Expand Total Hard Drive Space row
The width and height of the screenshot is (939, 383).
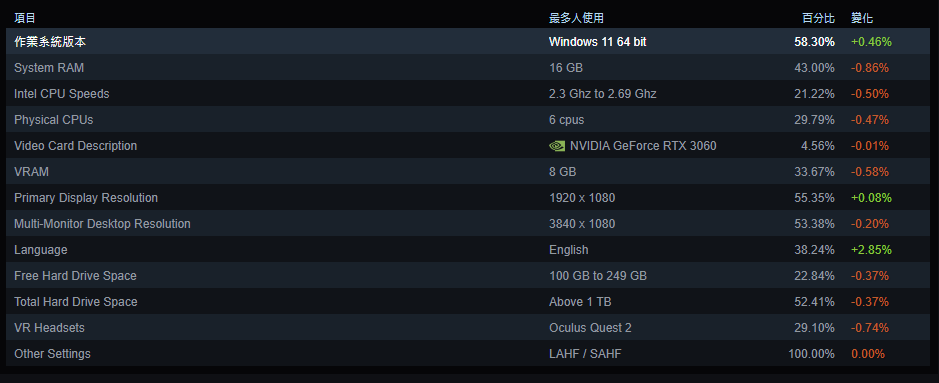468,302
